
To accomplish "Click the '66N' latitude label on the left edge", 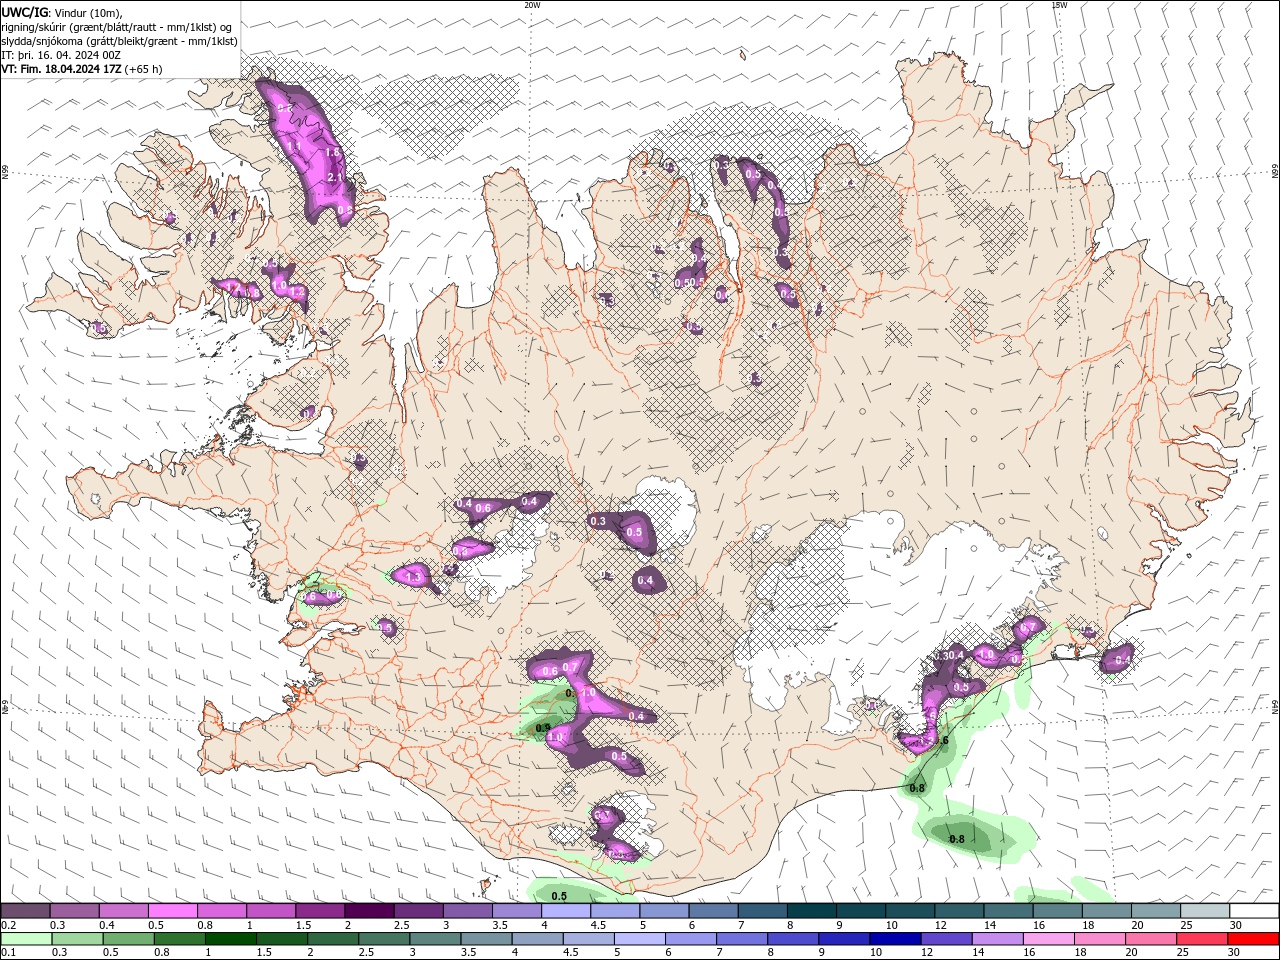I will click(5, 172).
